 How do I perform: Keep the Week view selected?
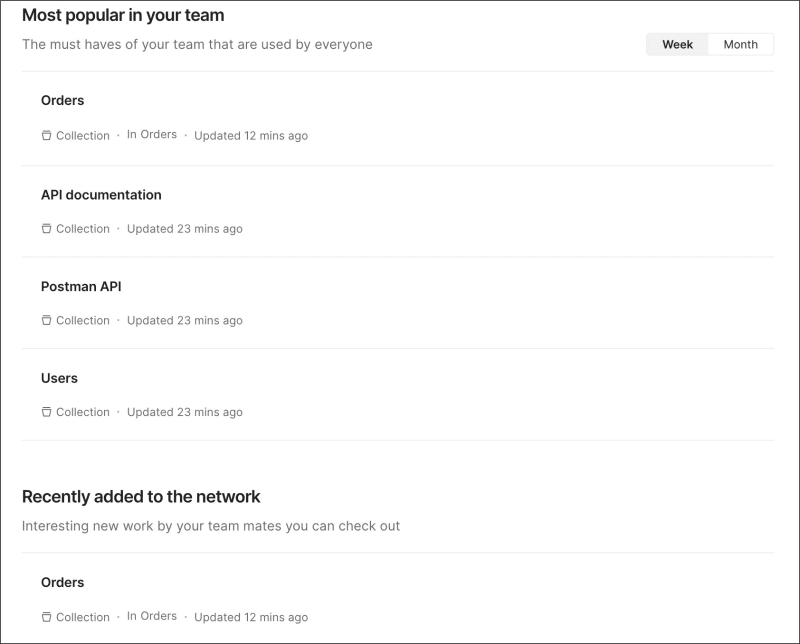coord(677,44)
